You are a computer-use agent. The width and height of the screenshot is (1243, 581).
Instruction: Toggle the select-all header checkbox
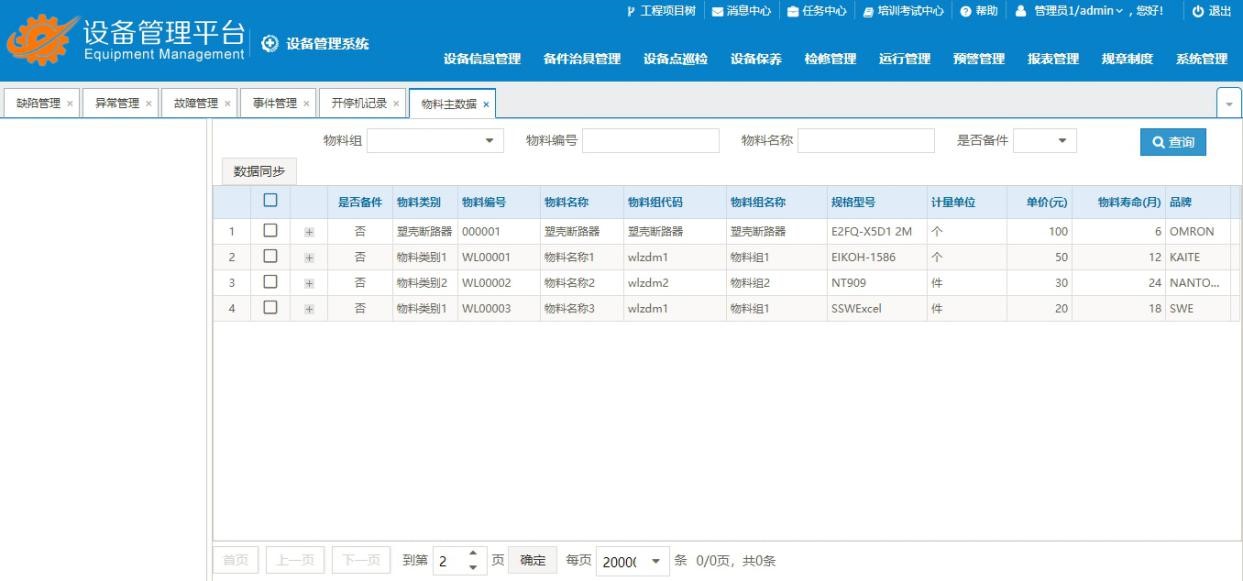point(270,201)
